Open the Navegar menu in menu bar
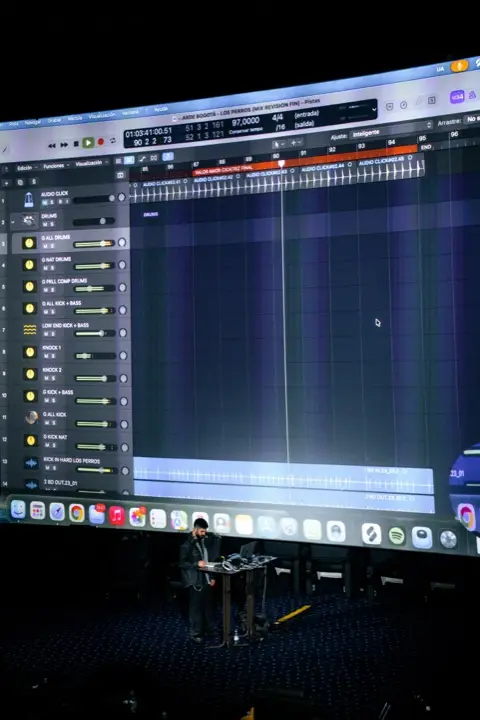The width and height of the screenshot is (480, 720). tap(32, 123)
